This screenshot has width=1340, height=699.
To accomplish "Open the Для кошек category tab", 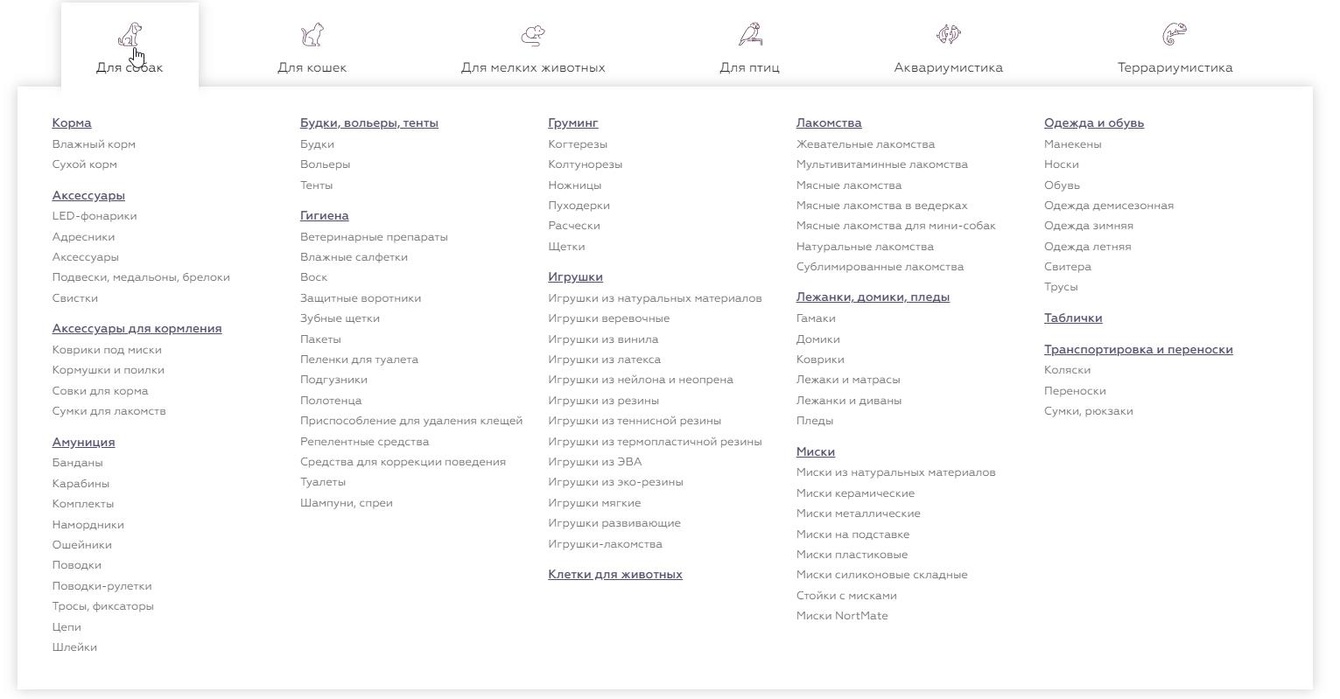I will pos(312,68).
